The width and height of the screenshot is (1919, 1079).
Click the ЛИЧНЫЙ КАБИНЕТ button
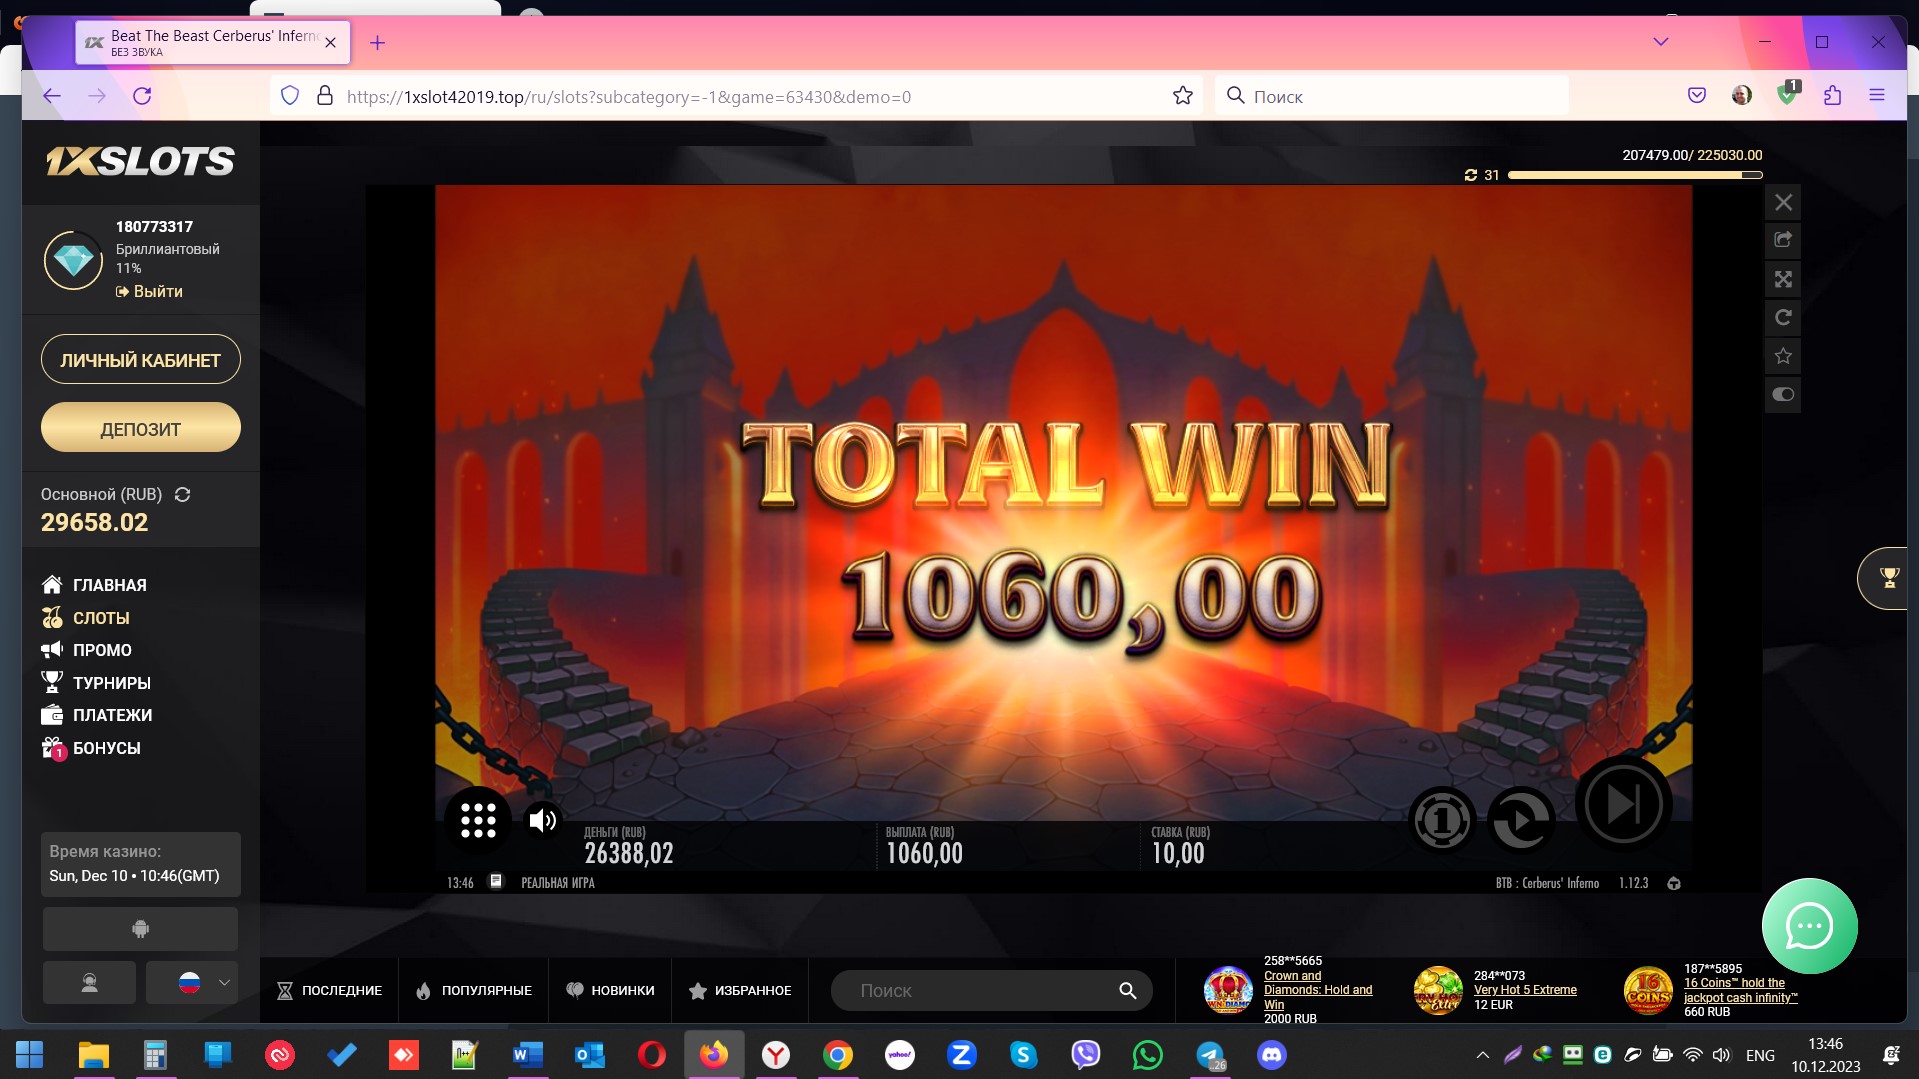pos(141,360)
